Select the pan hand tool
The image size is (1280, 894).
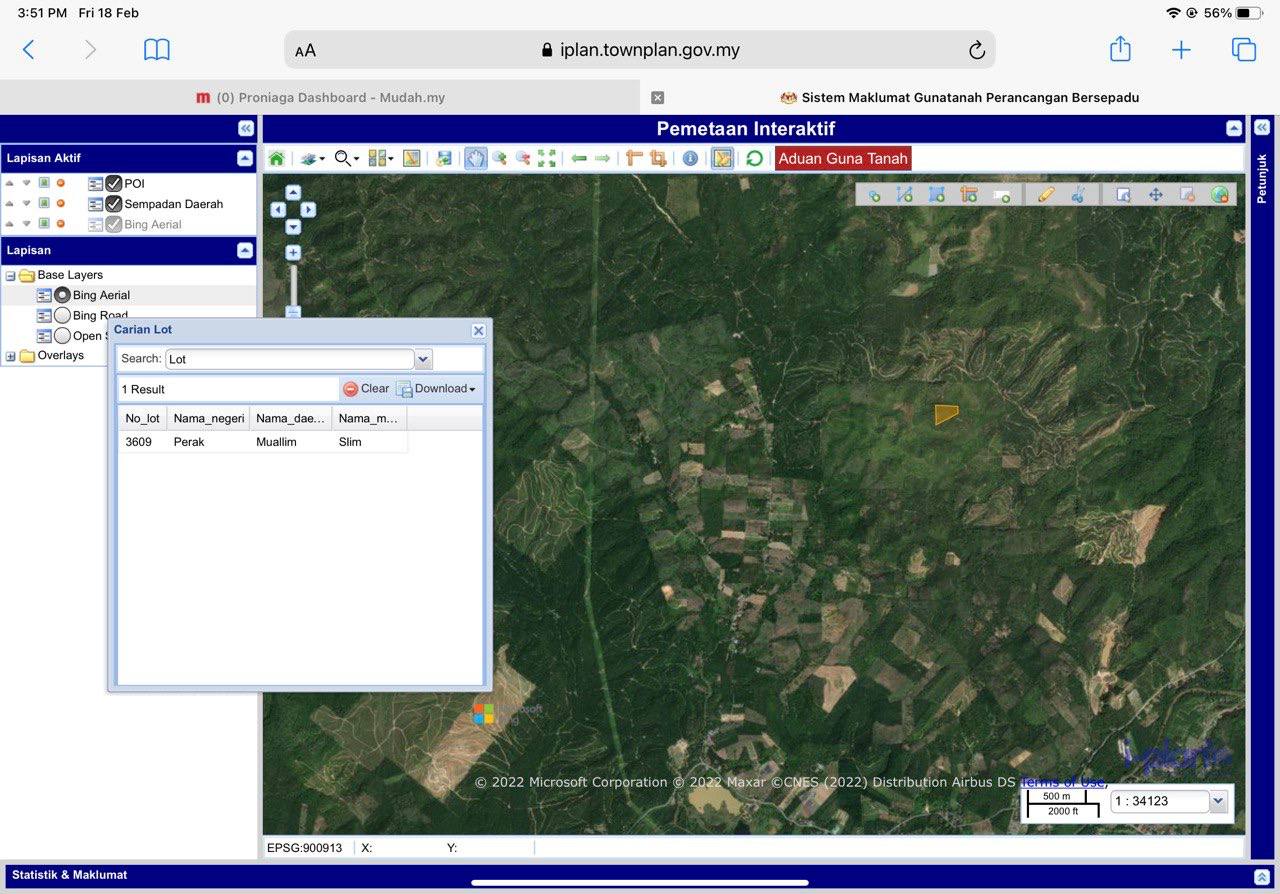[x=475, y=158]
